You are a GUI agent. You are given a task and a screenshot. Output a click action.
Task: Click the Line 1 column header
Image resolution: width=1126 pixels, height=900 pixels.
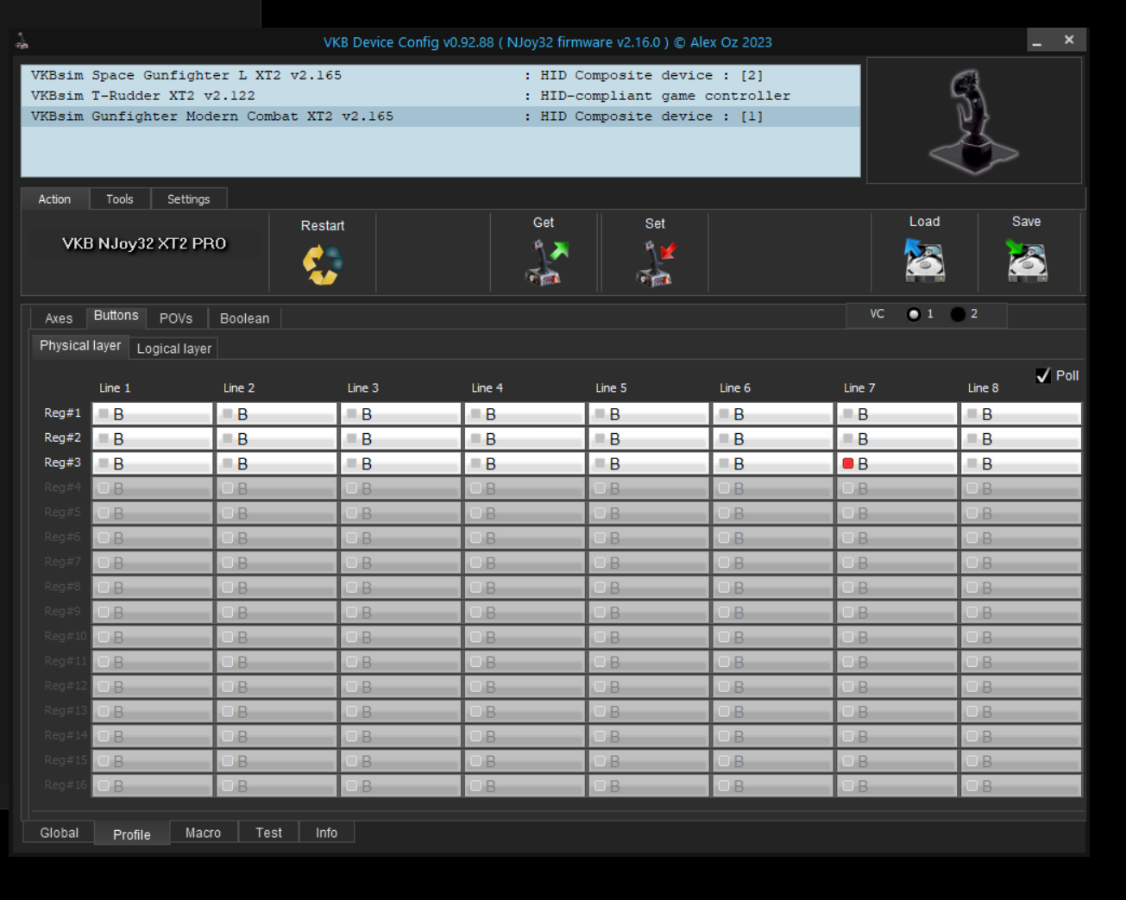click(115, 388)
